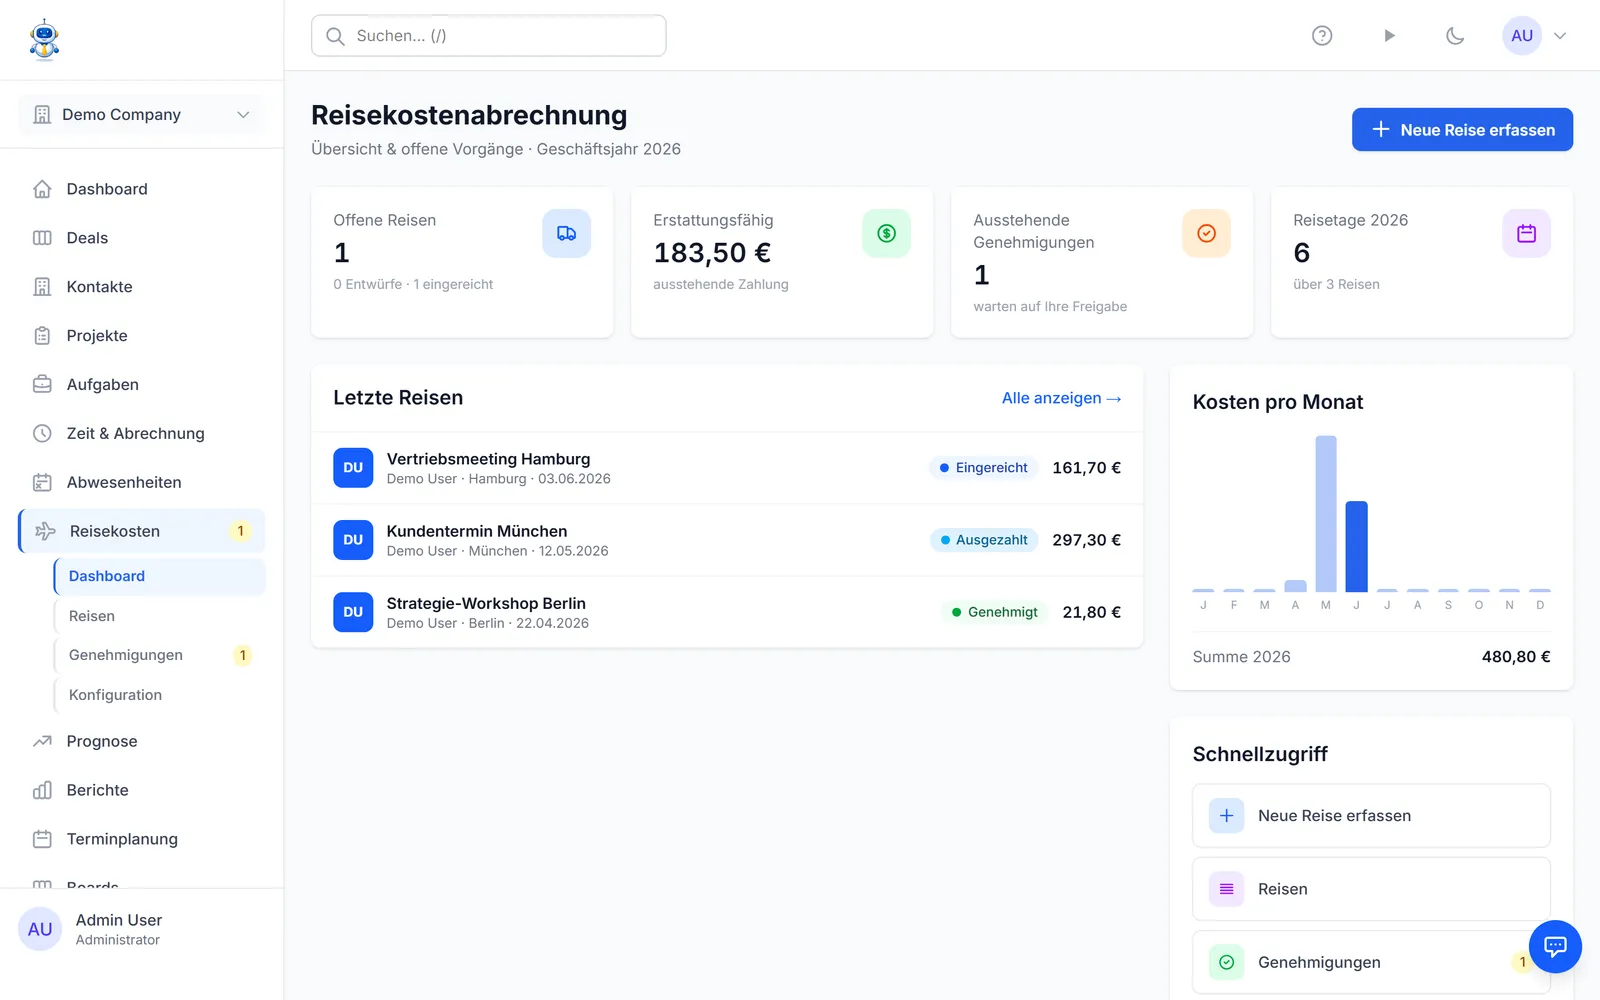Click the Erstattungsfähig dollar icon

click(886, 233)
